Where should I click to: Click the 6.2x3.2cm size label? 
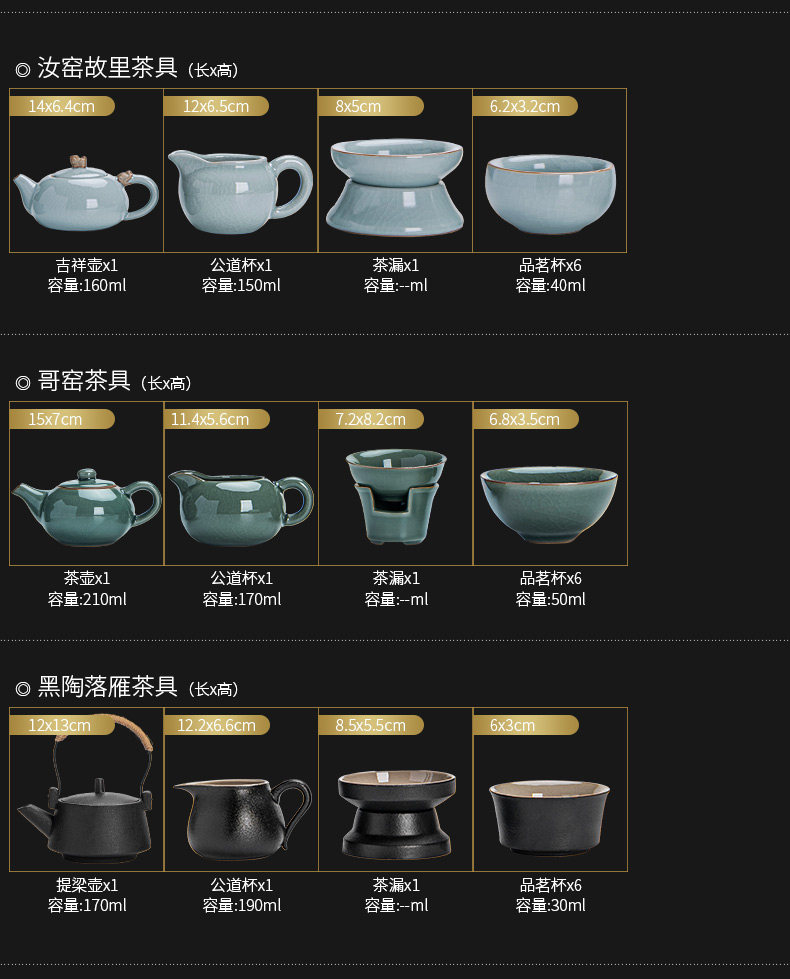coord(525,106)
